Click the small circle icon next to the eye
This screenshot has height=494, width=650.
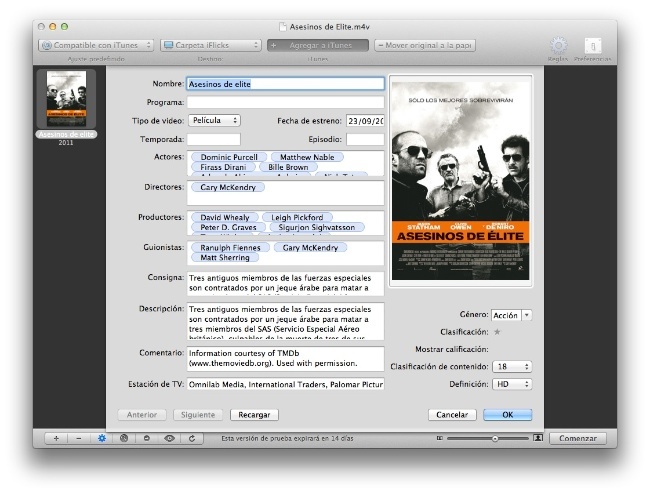tap(146, 438)
